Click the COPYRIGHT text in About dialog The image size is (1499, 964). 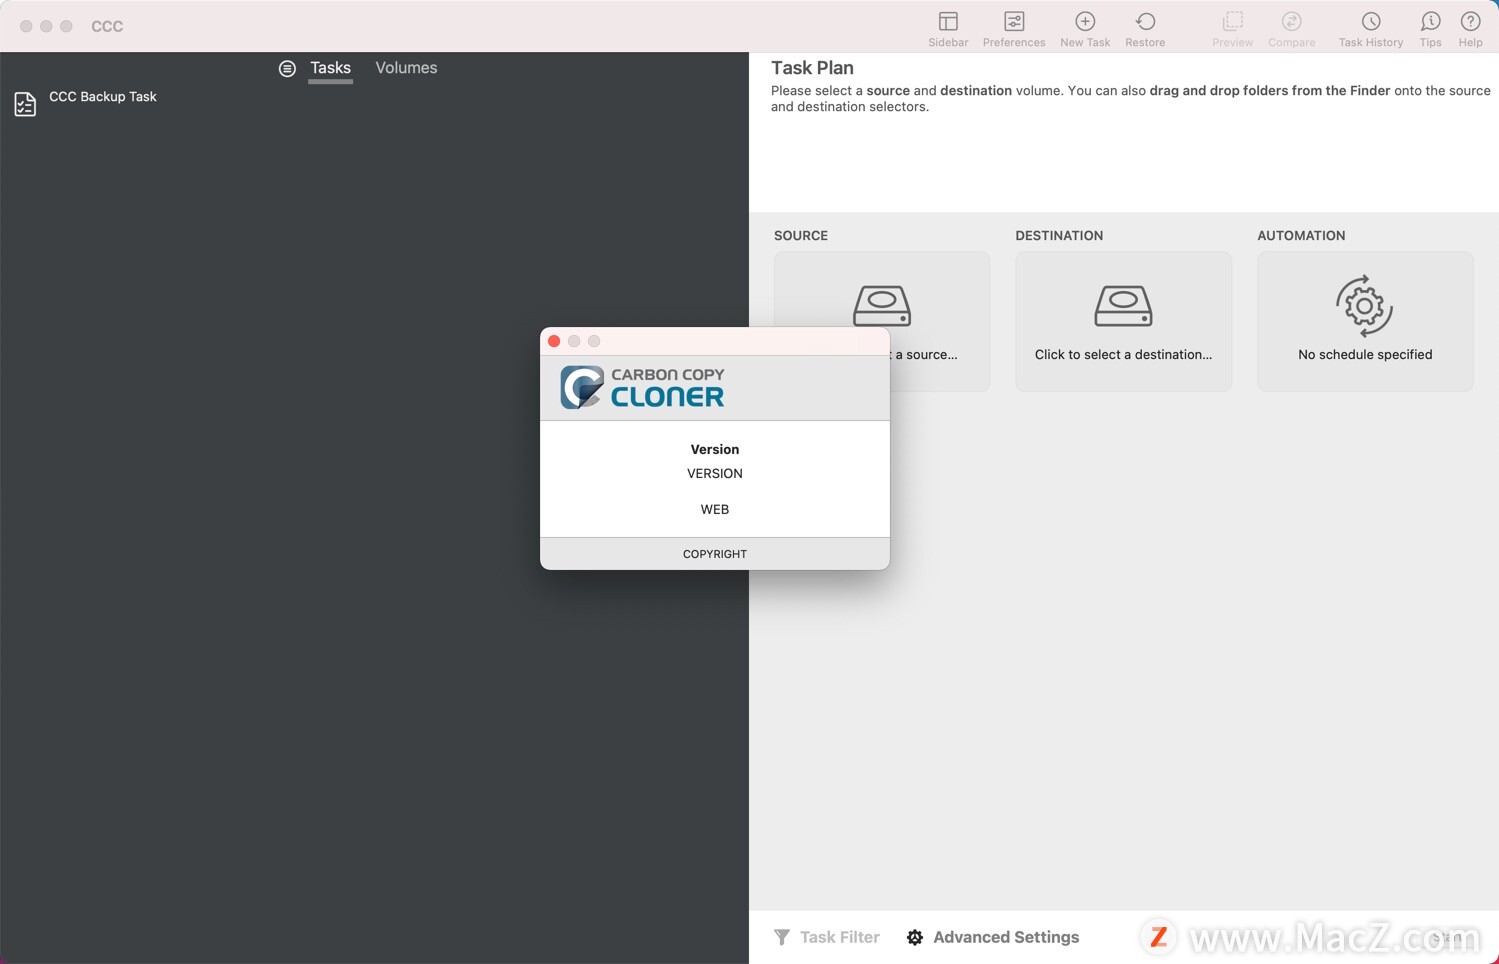pyautogui.click(x=715, y=554)
